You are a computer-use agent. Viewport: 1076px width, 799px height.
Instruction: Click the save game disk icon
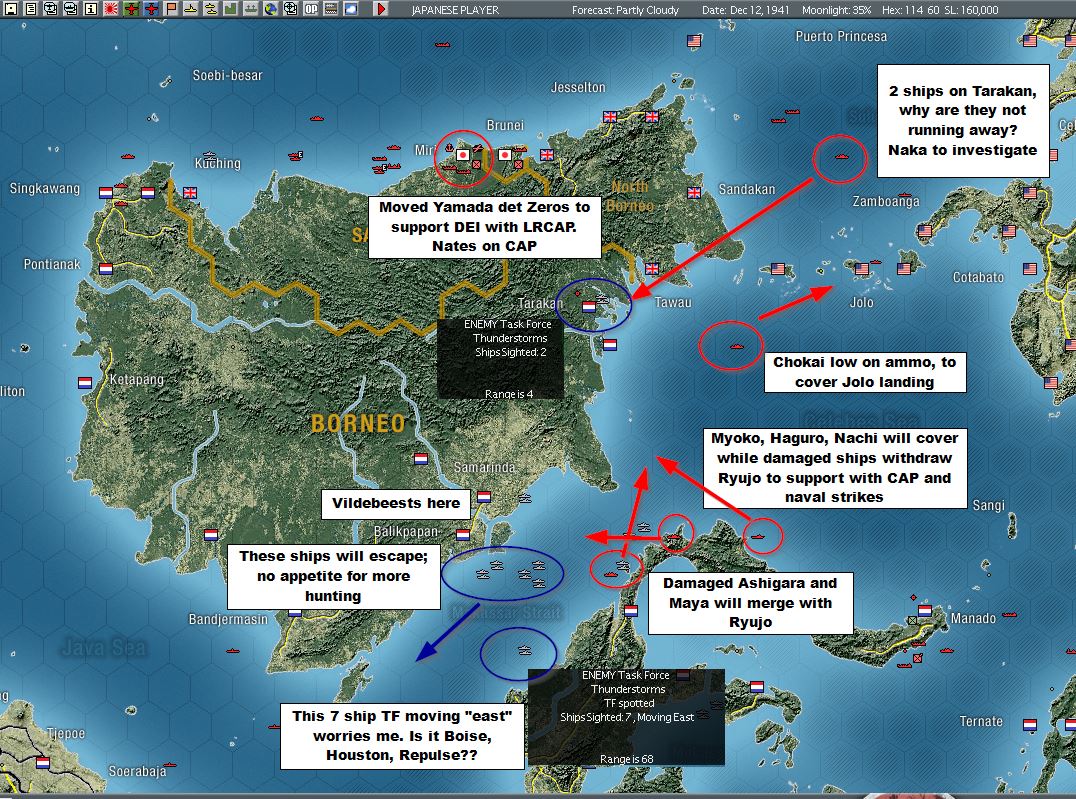point(10,9)
